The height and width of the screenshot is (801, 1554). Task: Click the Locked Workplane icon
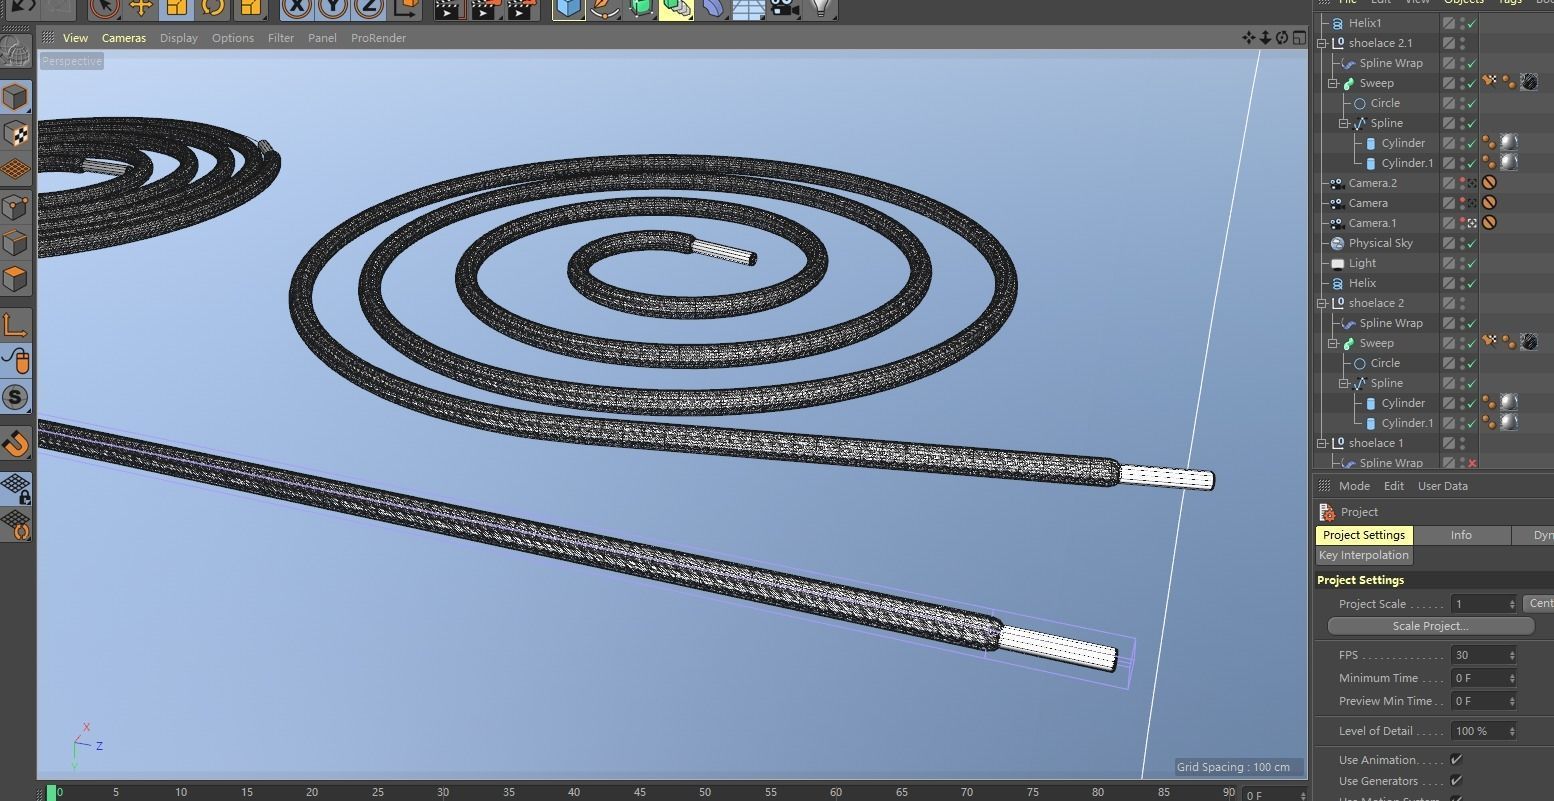click(x=16, y=488)
